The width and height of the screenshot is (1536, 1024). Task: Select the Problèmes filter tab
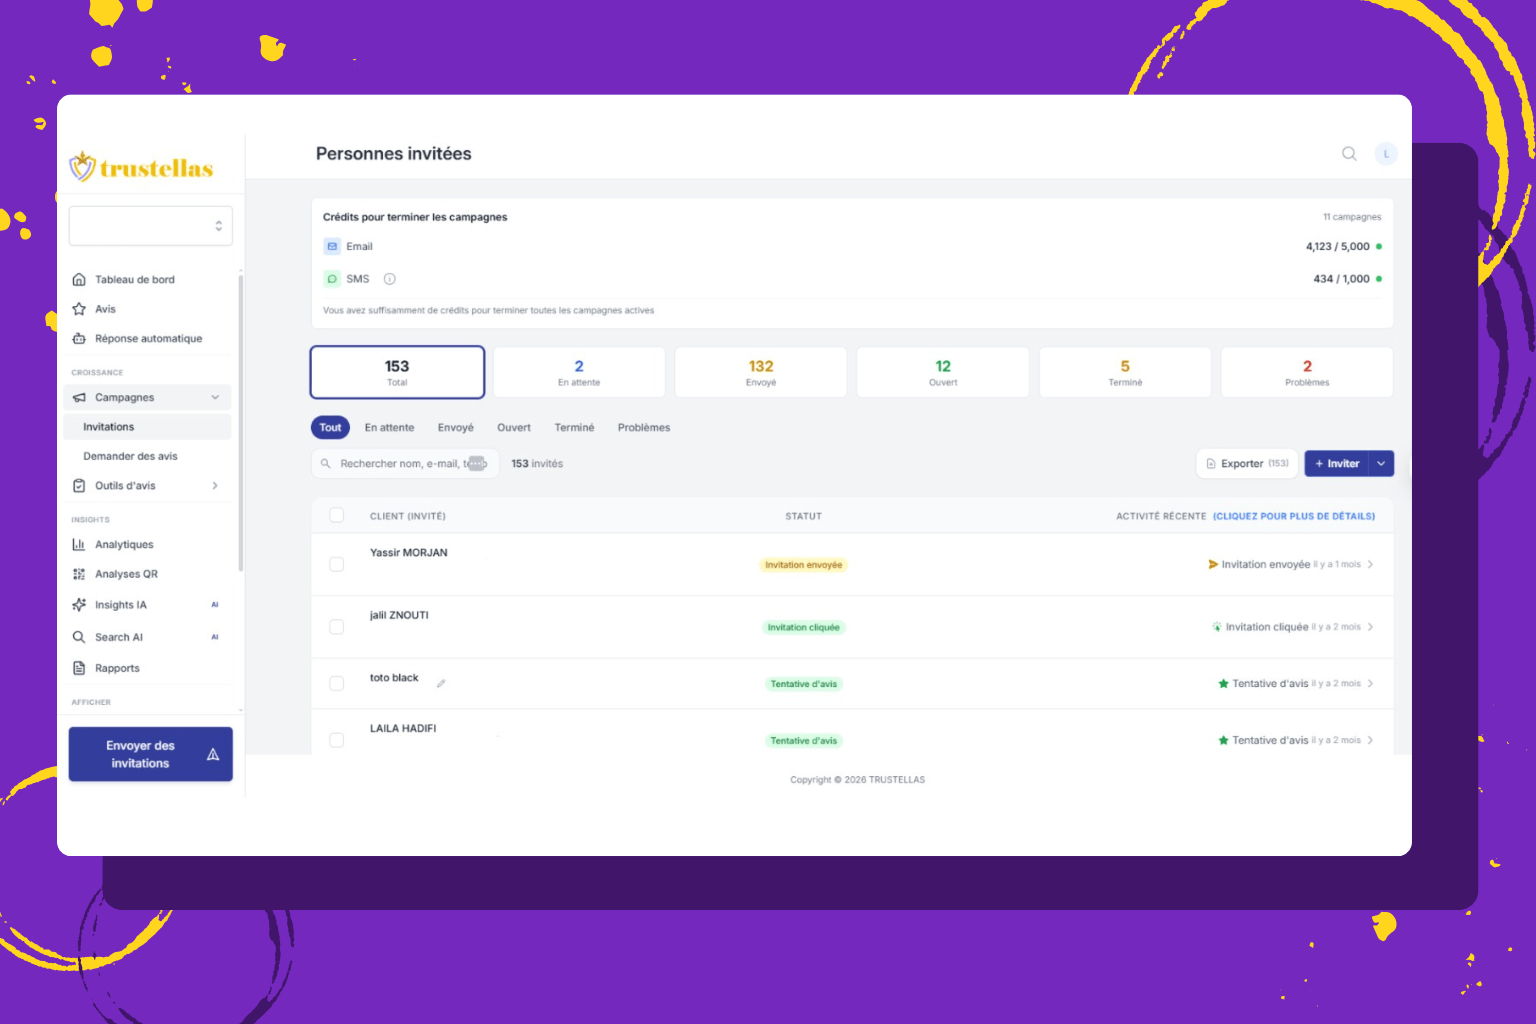(x=643, y=428)
